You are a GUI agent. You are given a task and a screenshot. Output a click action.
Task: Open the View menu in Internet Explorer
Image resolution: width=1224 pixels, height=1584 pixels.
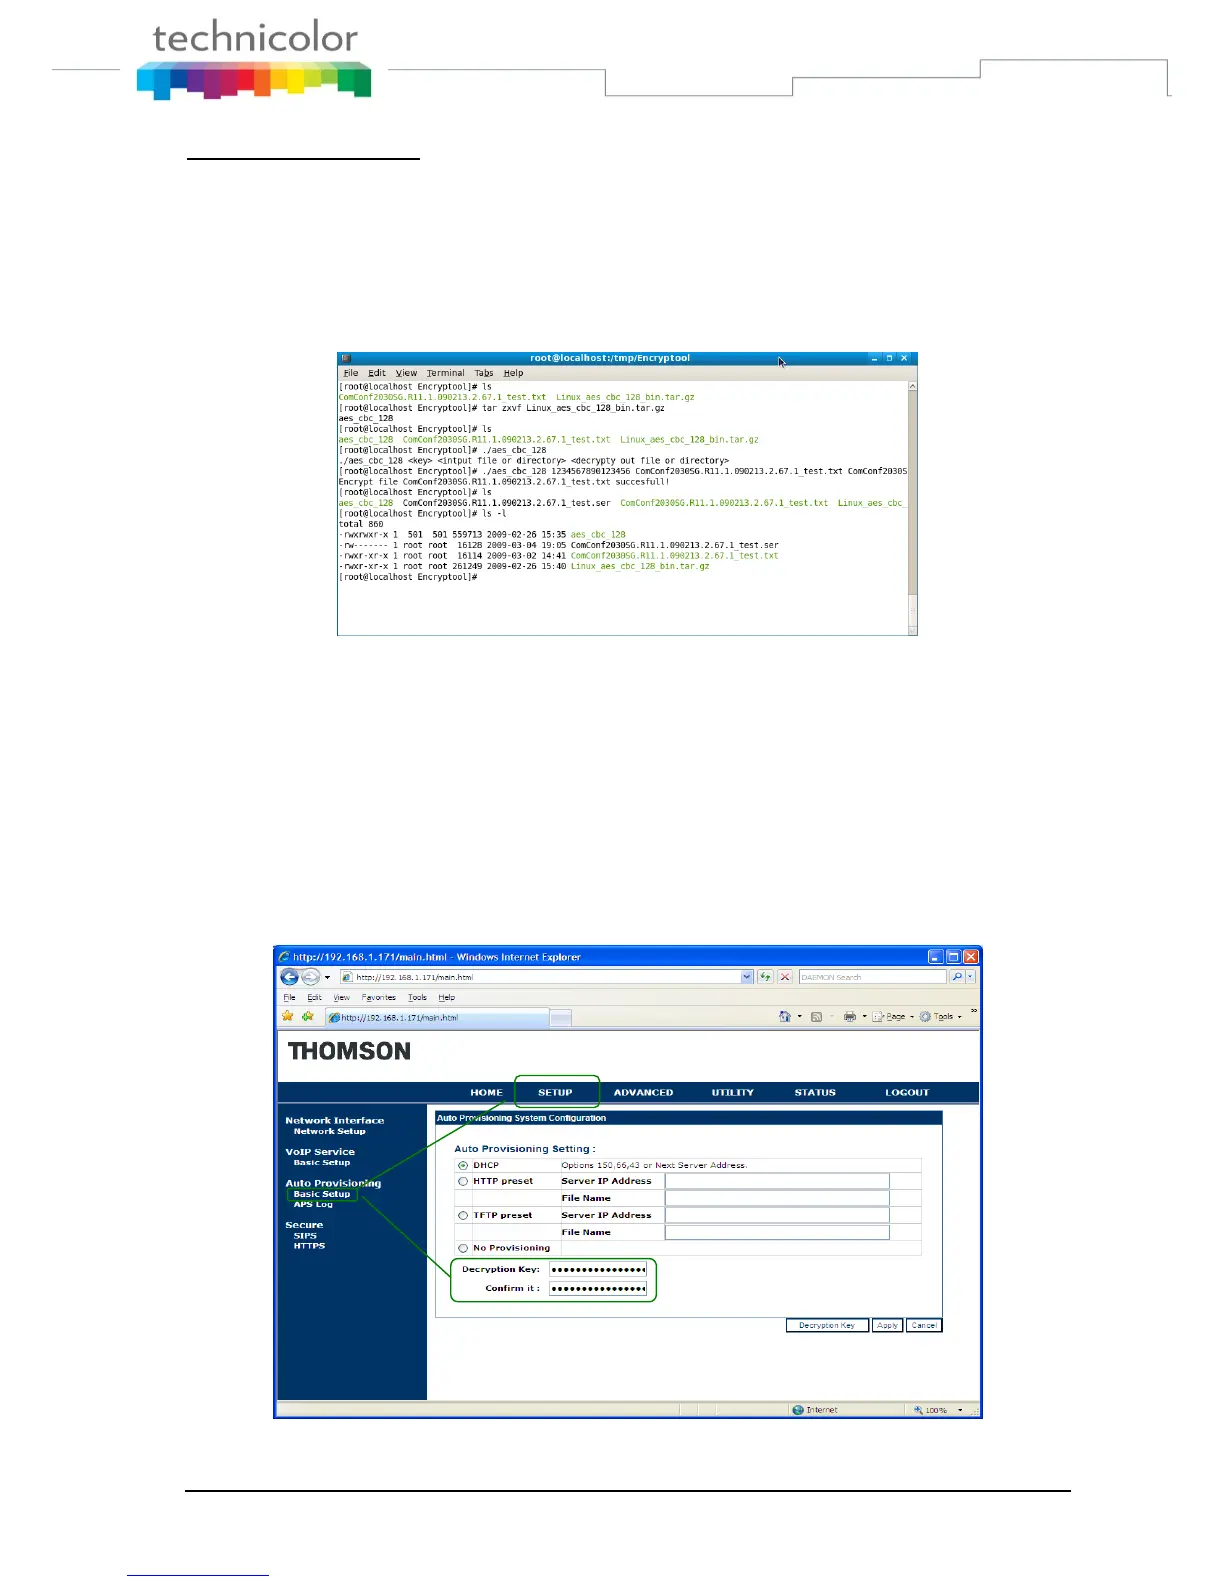pos(341,998)
